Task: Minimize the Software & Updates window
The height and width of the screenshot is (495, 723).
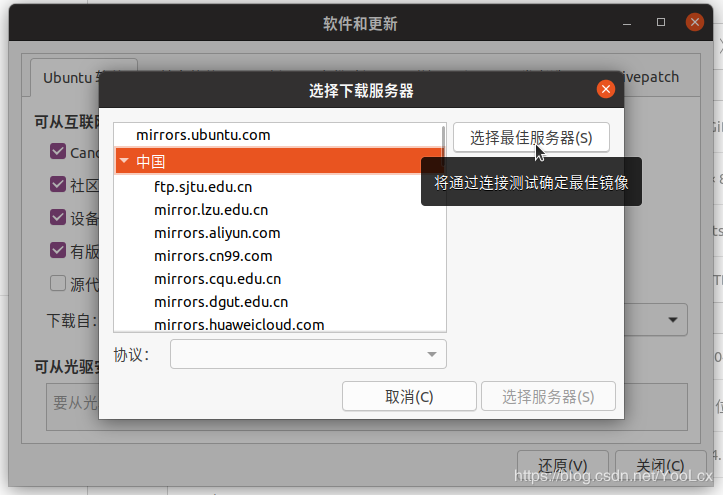Action: tap(627, 23)
